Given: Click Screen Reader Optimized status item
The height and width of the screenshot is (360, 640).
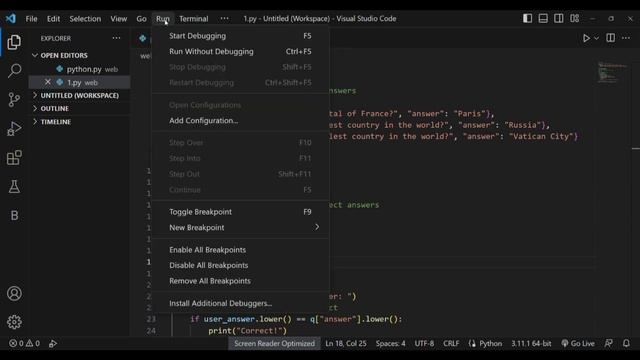Looking at the screenshot, I should pos(274,343).
